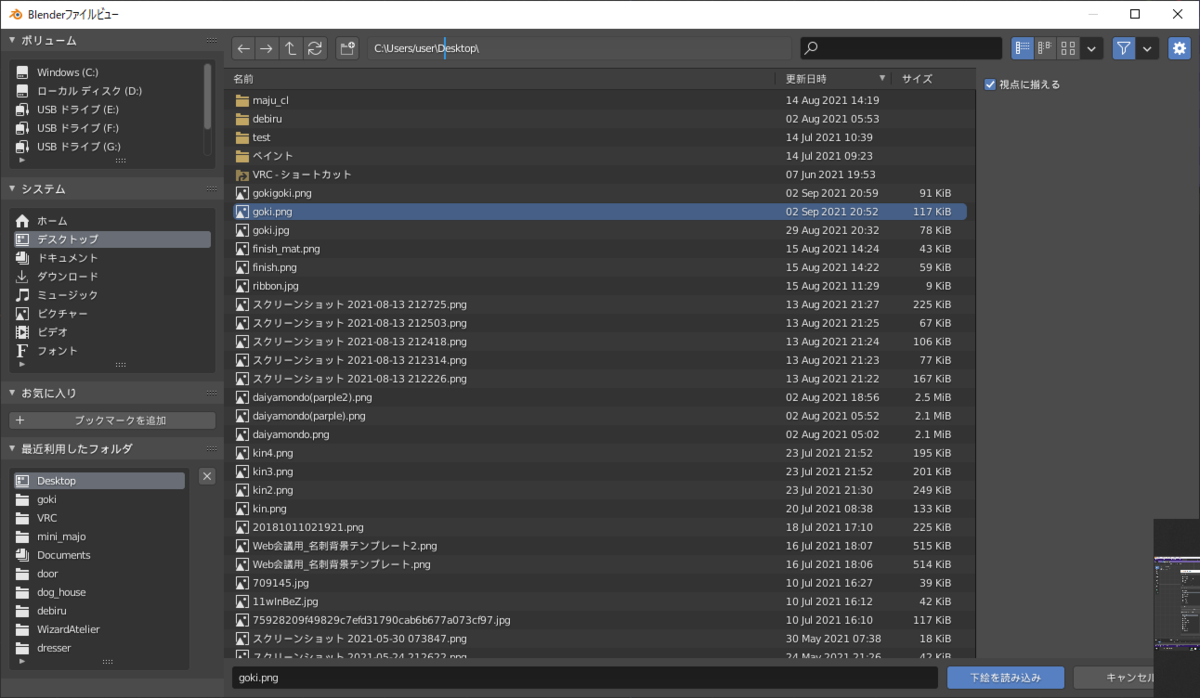The height and width of the screenshot is (698, 1200).
Task: Open the debiru folder in file list
Action: tap(600, 118)
